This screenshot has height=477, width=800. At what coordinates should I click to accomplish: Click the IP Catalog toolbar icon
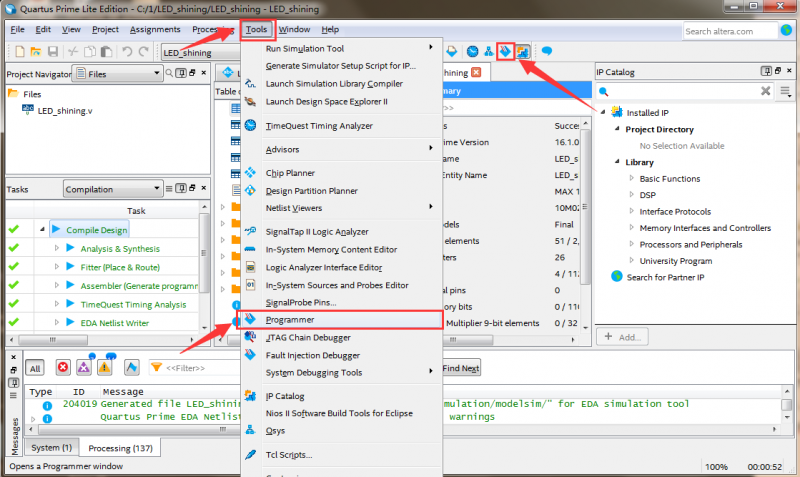coord(522,52)
